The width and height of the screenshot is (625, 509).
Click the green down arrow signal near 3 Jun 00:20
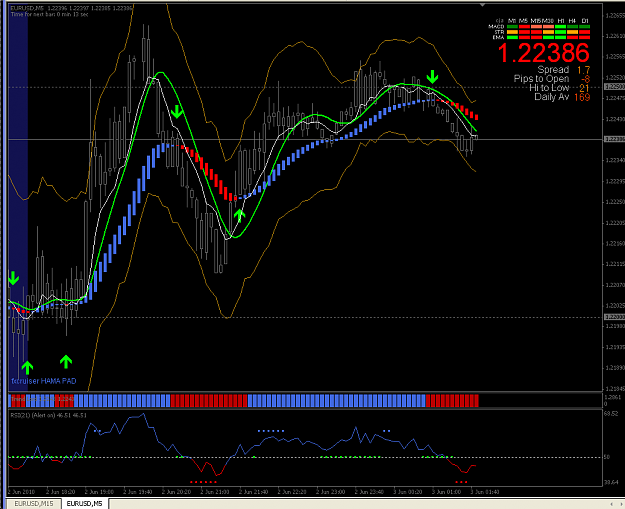pyautogui.click(x=432, y=77)
